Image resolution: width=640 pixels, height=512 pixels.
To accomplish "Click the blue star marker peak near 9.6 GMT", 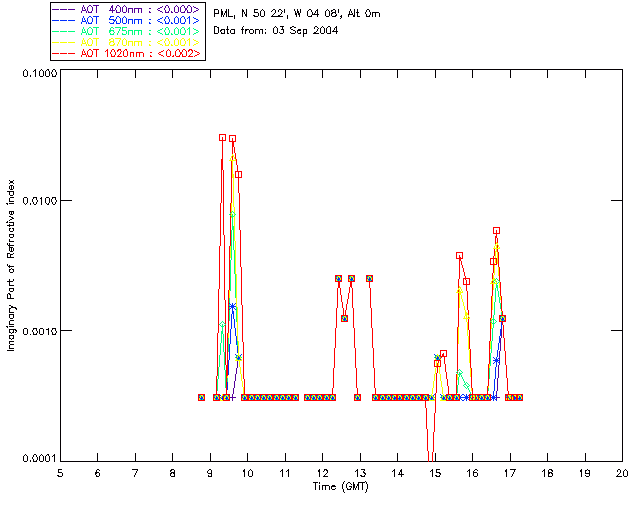I will (x=232, y=306).
